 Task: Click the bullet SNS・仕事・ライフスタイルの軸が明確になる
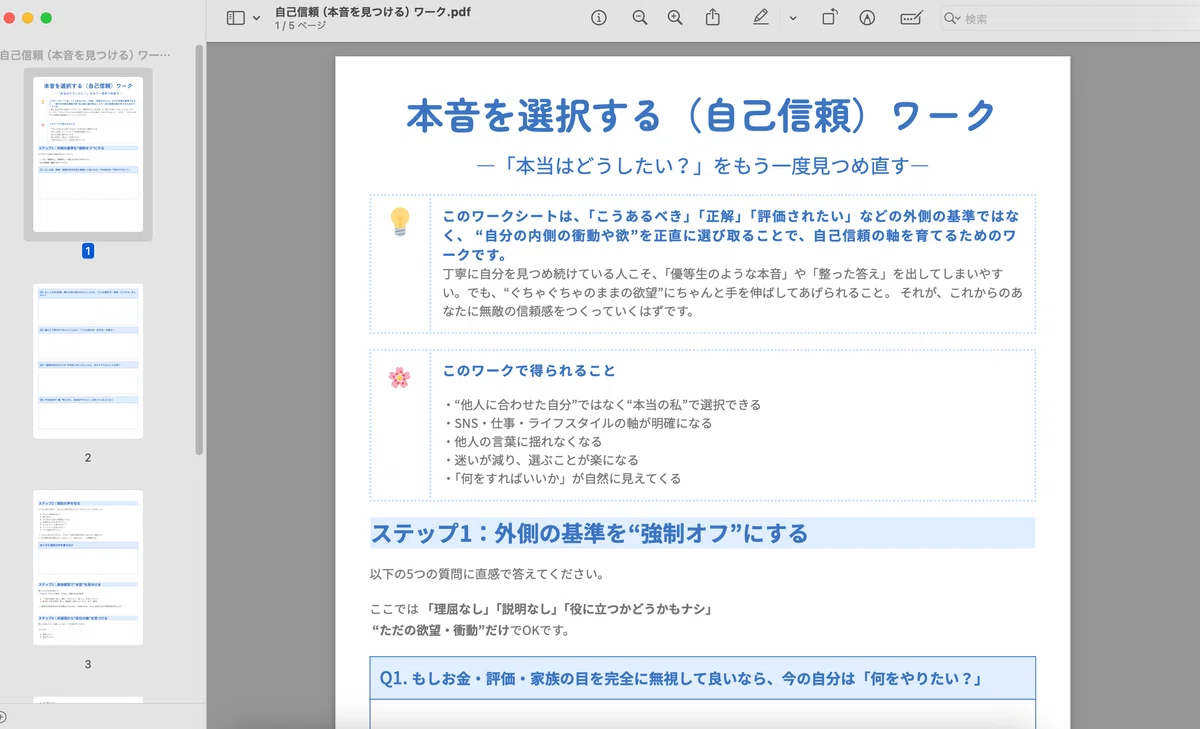click(x=578, y=423)
